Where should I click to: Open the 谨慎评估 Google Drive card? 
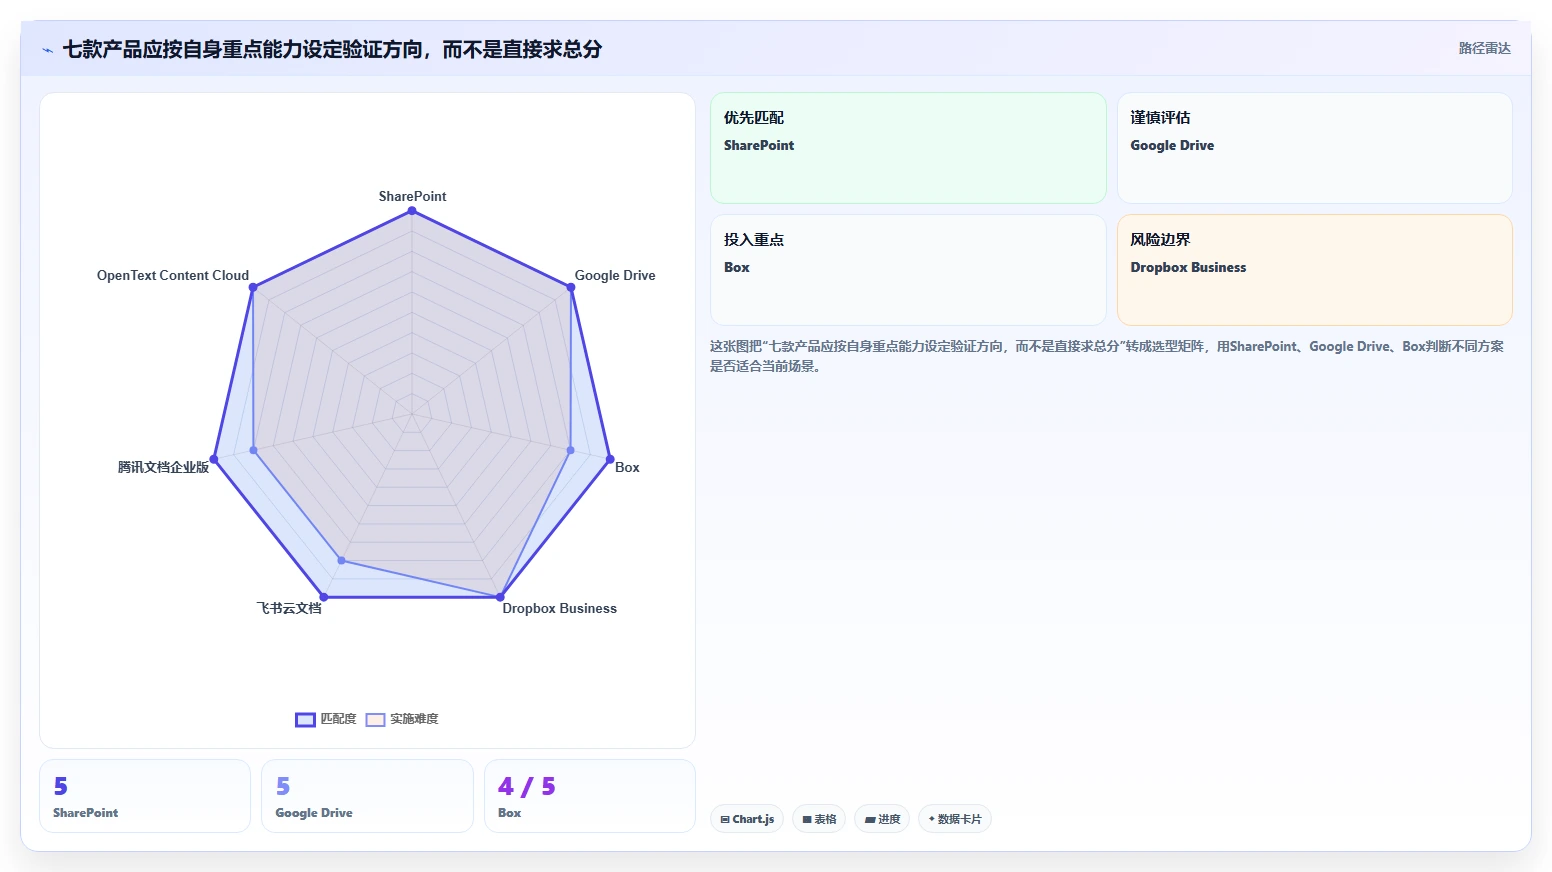coord(1314,148)
